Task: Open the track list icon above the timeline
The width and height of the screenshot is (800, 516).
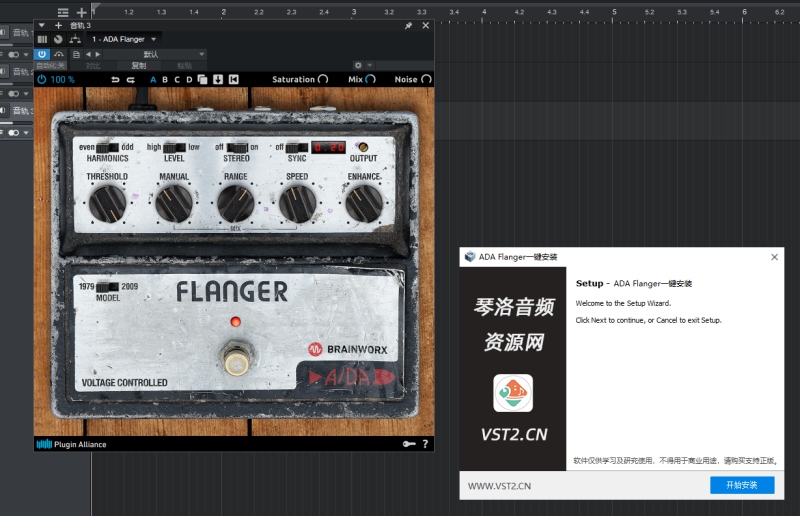Action: point(63,12)
